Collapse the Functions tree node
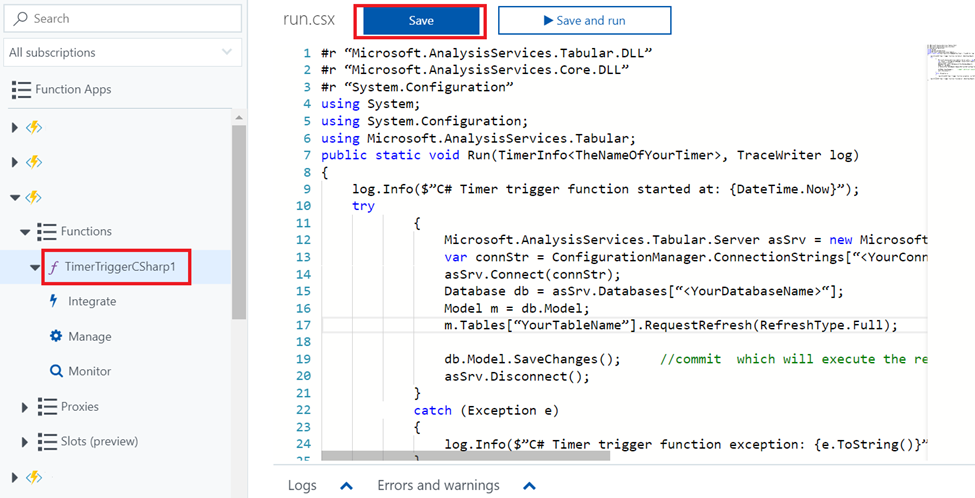Image resolution: width=975 pixels, height=498 pixels. (25, 232)
